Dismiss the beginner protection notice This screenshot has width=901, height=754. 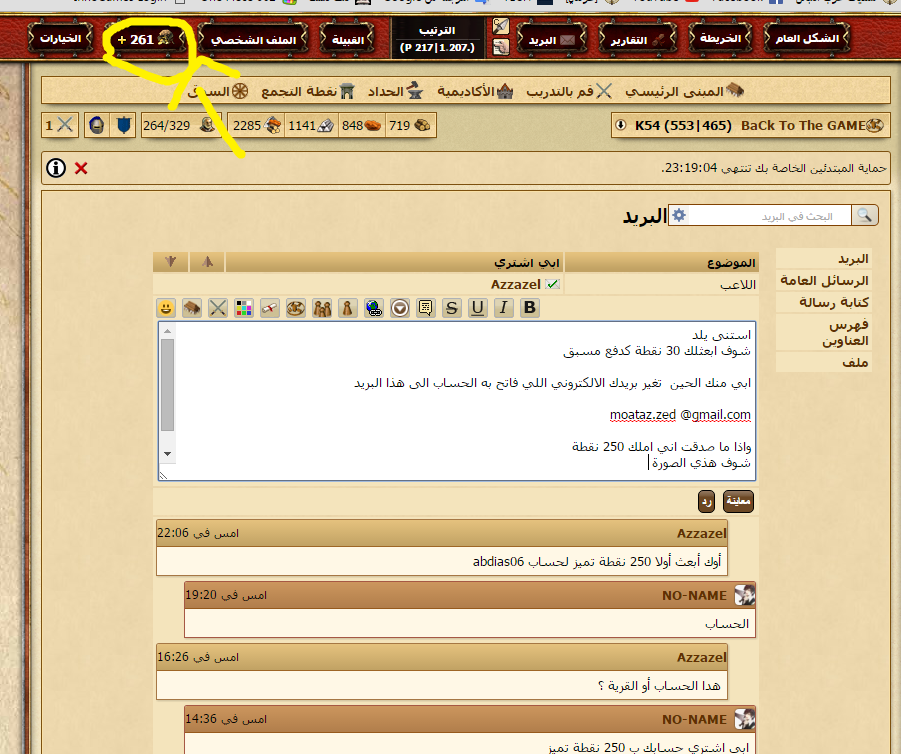[x=81, y=168]
